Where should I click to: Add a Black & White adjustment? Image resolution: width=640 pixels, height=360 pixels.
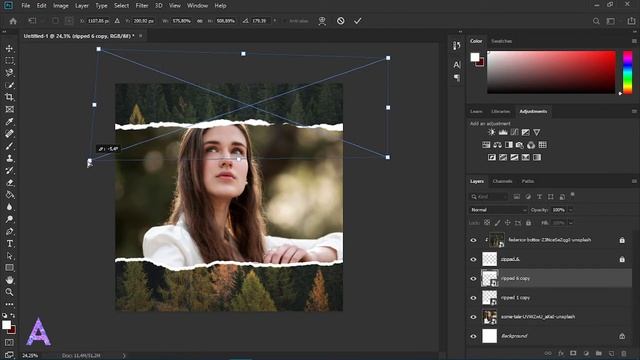pos(509,145)
